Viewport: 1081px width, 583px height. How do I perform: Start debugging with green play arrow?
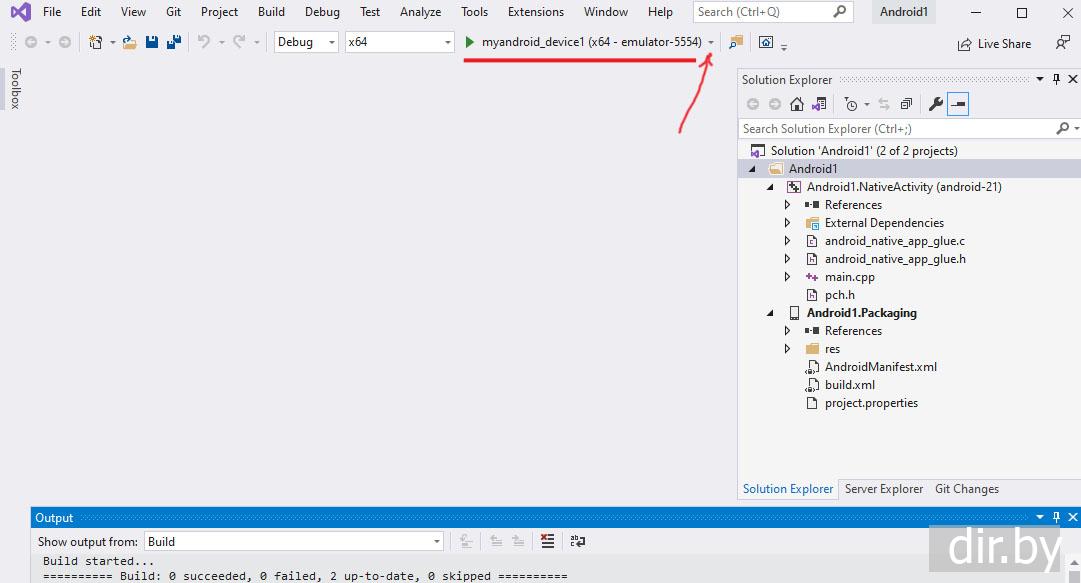(470, 42)
